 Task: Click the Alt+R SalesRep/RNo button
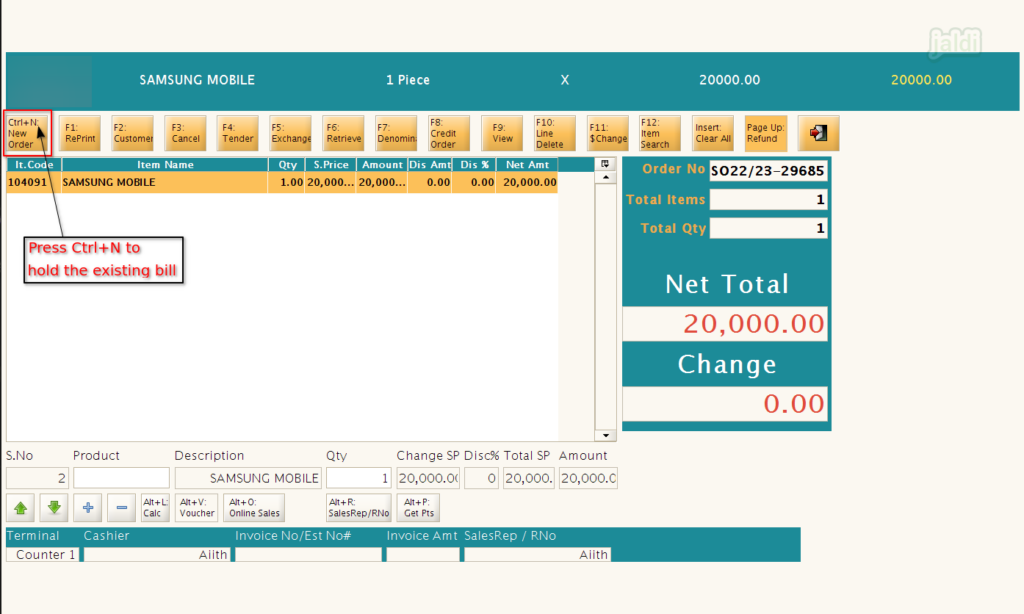coord(359,508)
